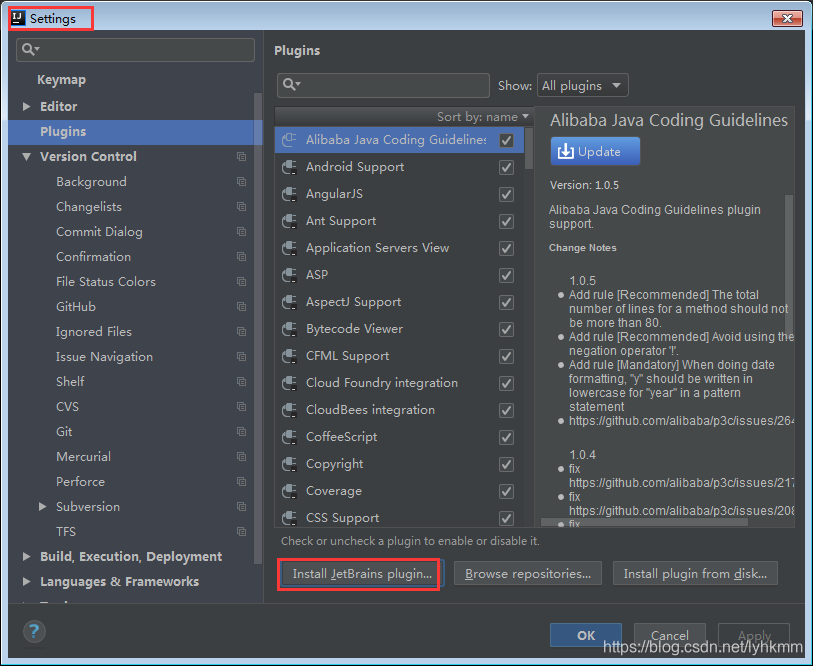Click the Cloud Foundry integration plugin icon
Screen dimensions: 813x666
pyautogui.click(x=289, y=383)
